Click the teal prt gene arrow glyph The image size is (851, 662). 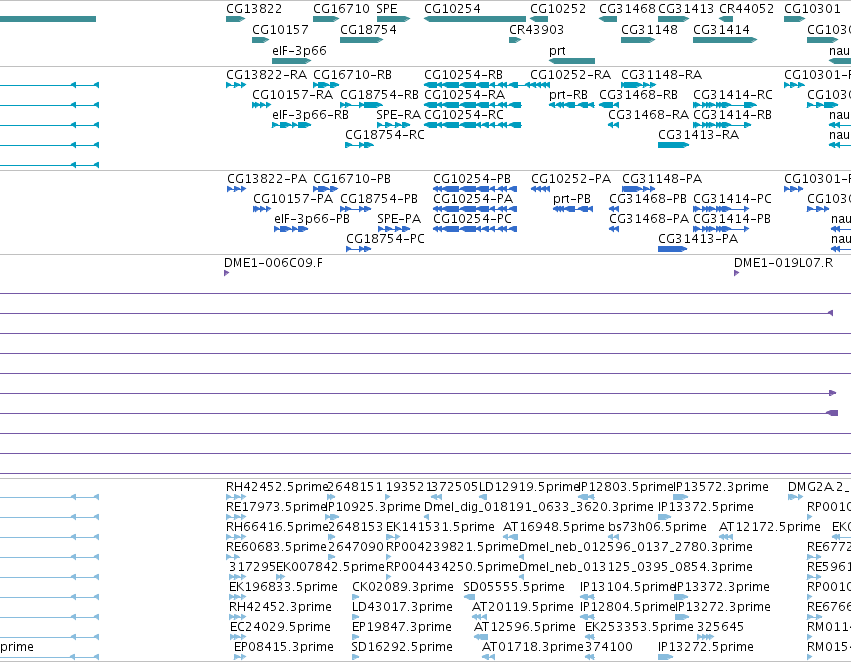tap(572, 61)
